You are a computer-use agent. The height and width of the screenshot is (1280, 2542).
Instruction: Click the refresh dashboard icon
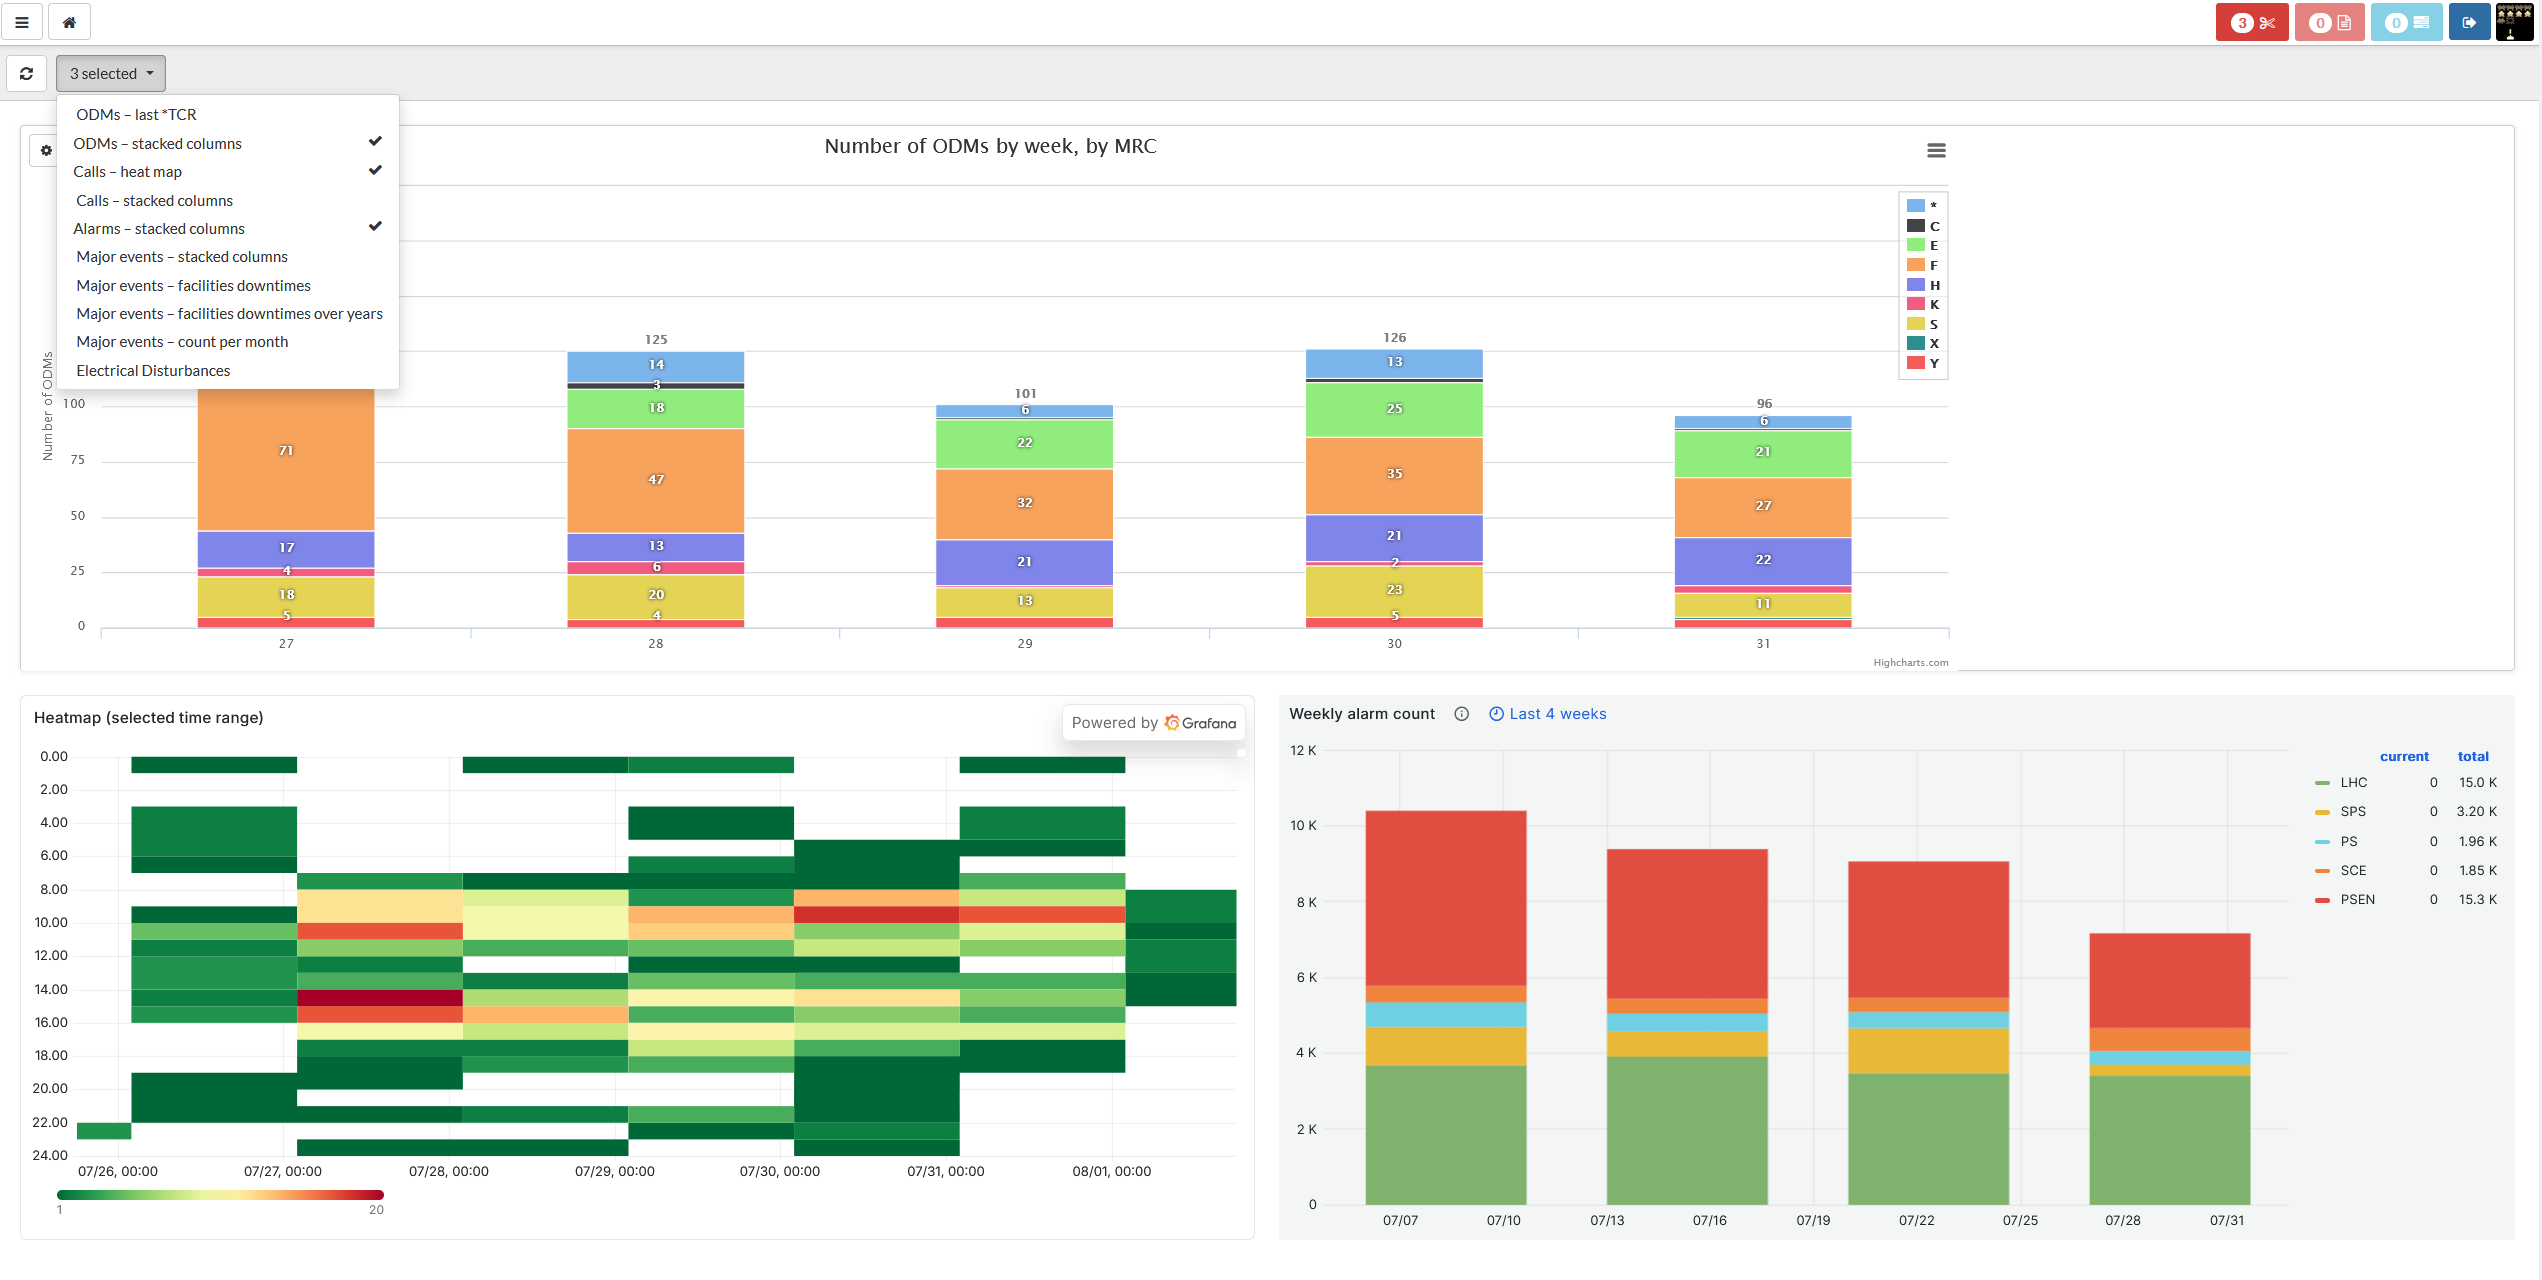click(x=27, y=73)
